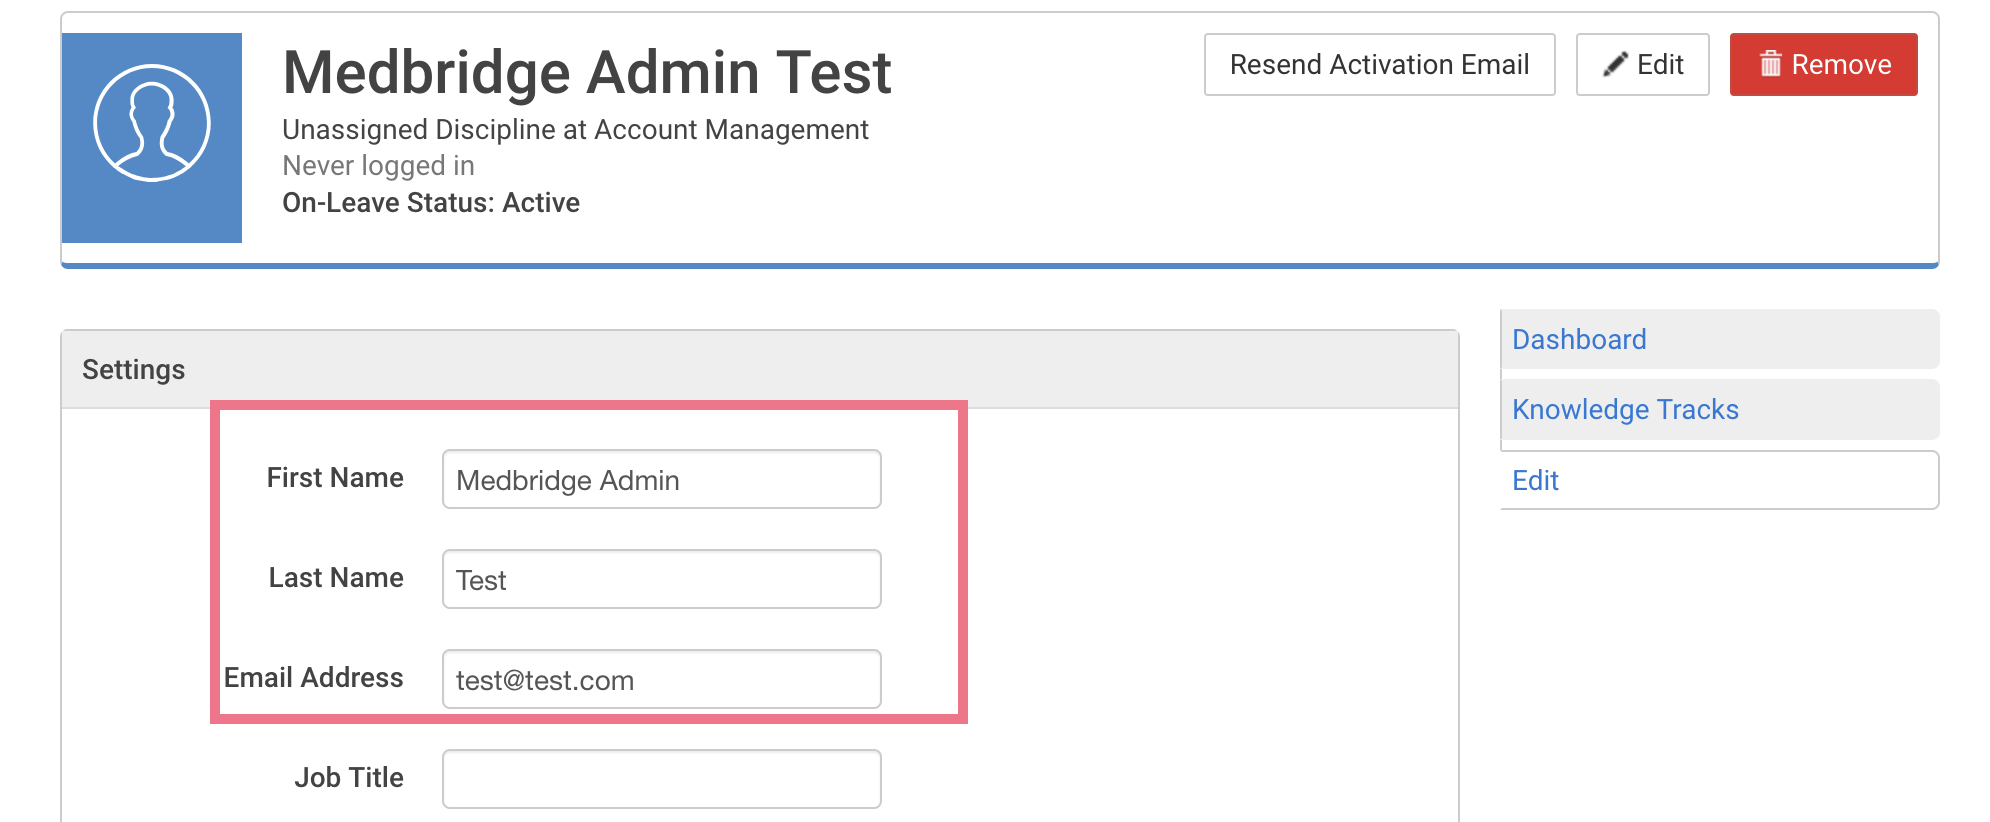Click 'Unassigned Discipline at Account Management' text
The width and height of the screenshot is (1990, 822).
[x=575, y=130]
